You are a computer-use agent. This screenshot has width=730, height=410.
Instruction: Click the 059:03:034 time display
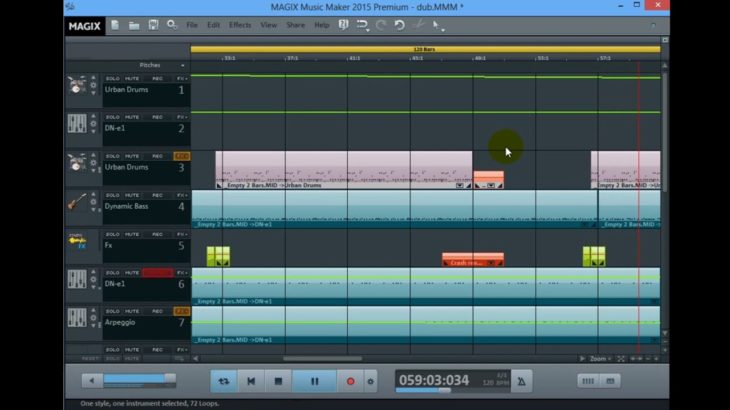(x=434, y=380)
